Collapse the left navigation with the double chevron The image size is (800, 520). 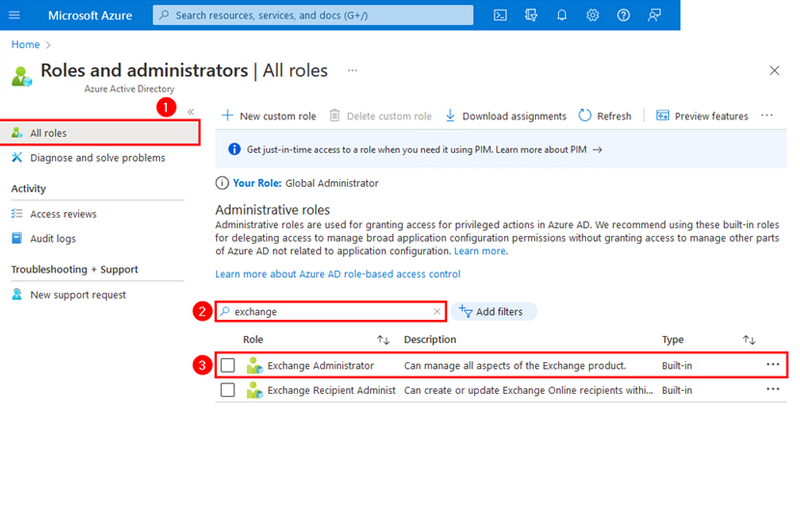190,112
